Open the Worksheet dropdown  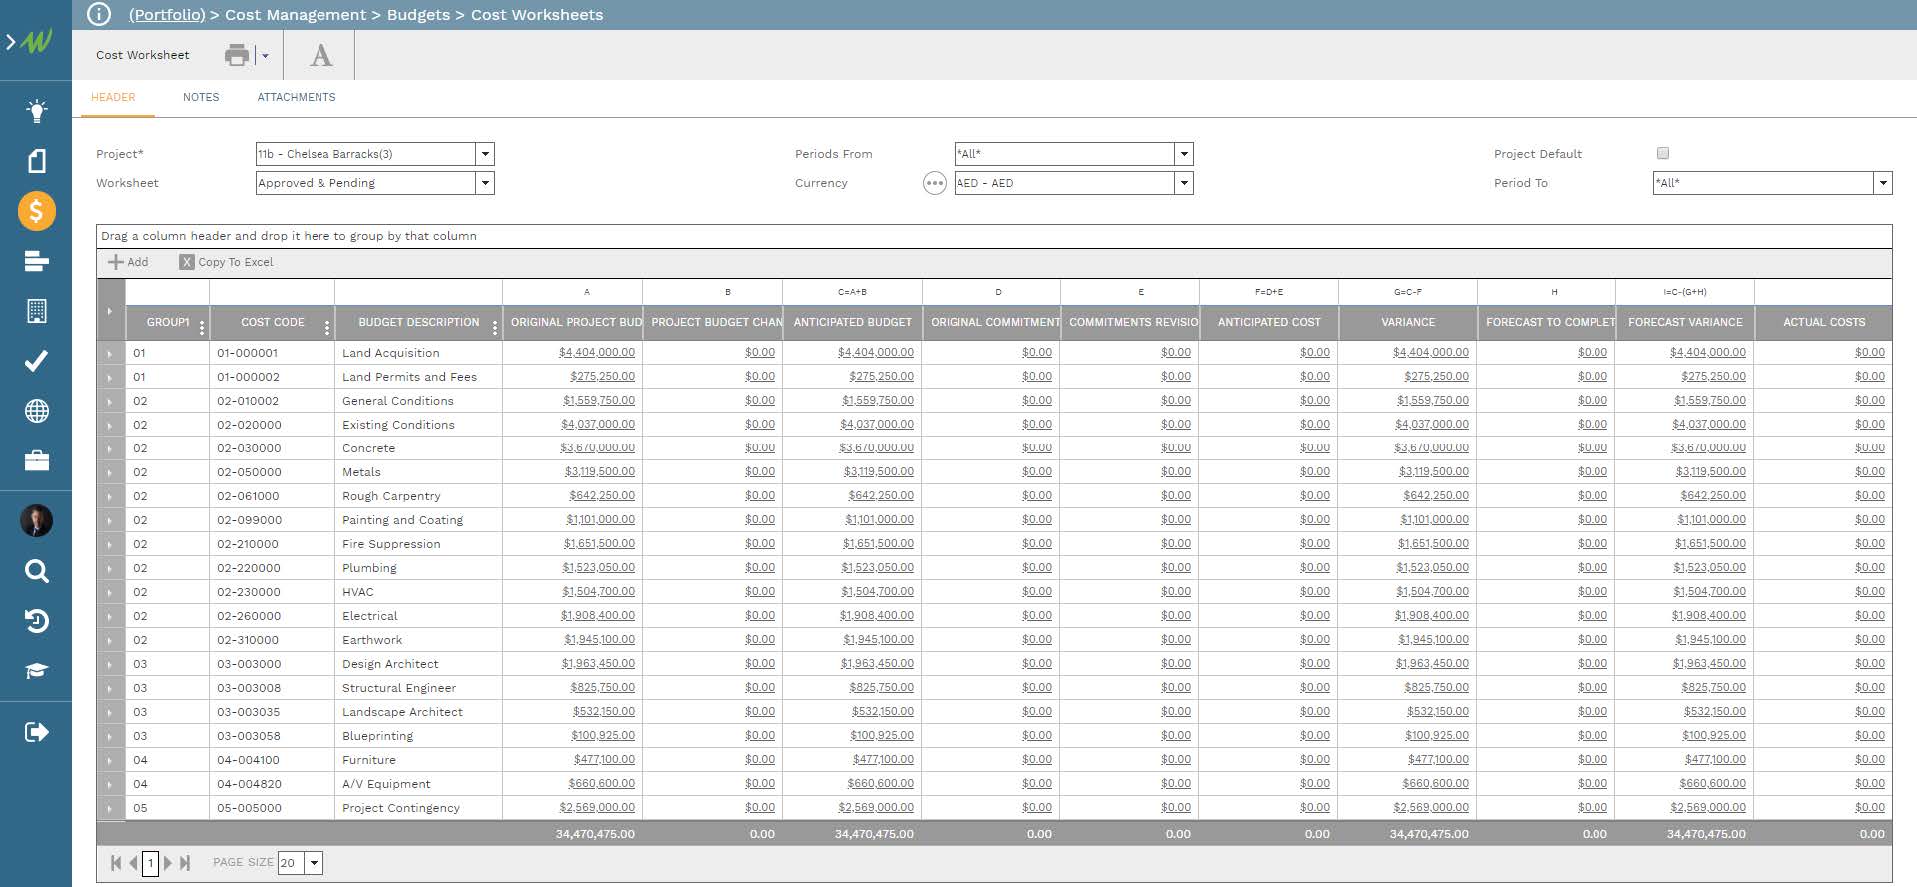(485, 183)
